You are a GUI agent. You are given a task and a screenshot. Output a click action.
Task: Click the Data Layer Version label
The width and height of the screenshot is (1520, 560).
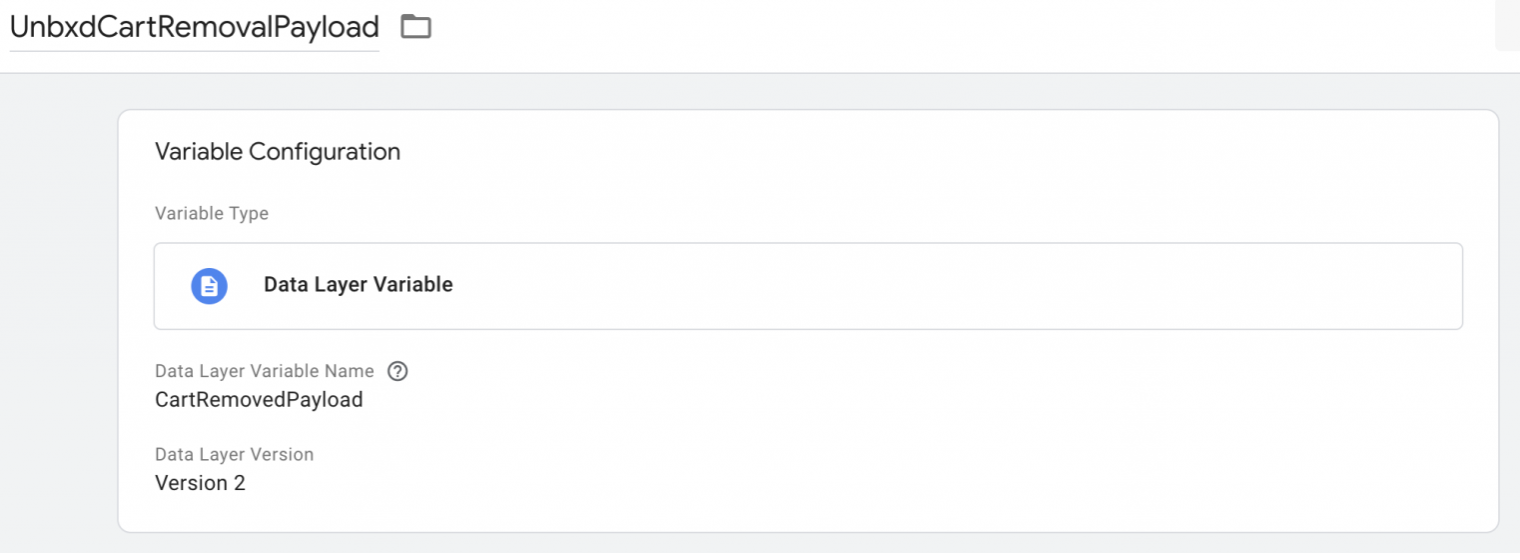(235, 454)
